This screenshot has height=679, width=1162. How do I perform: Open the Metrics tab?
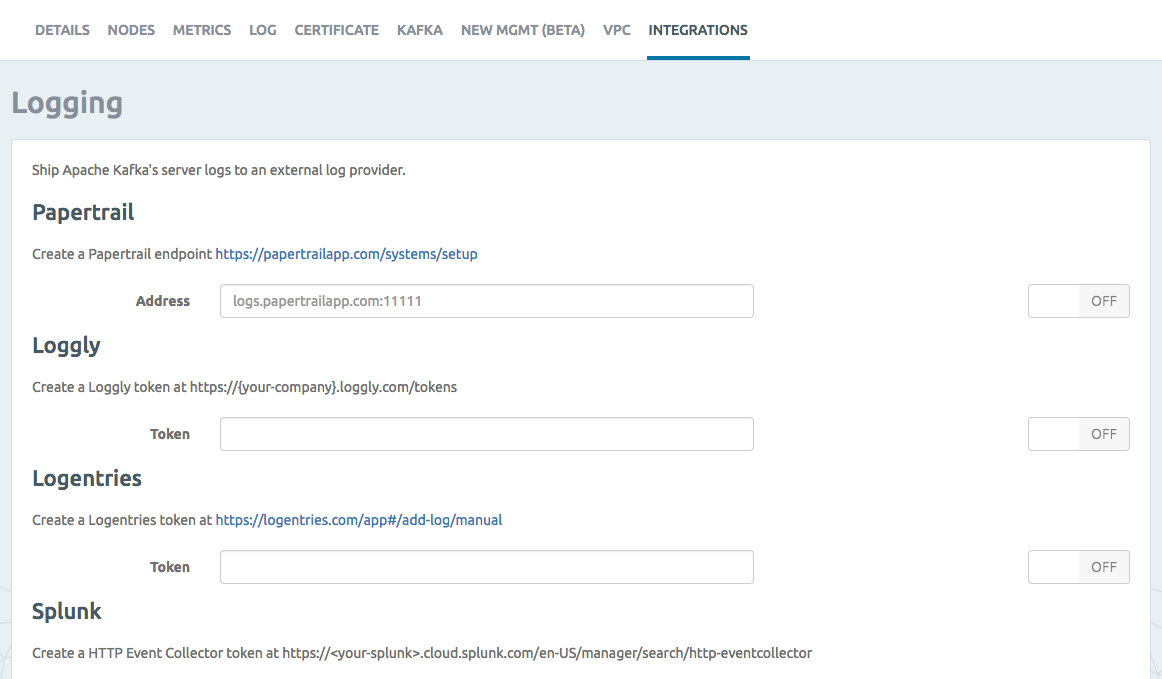(202, 30)
